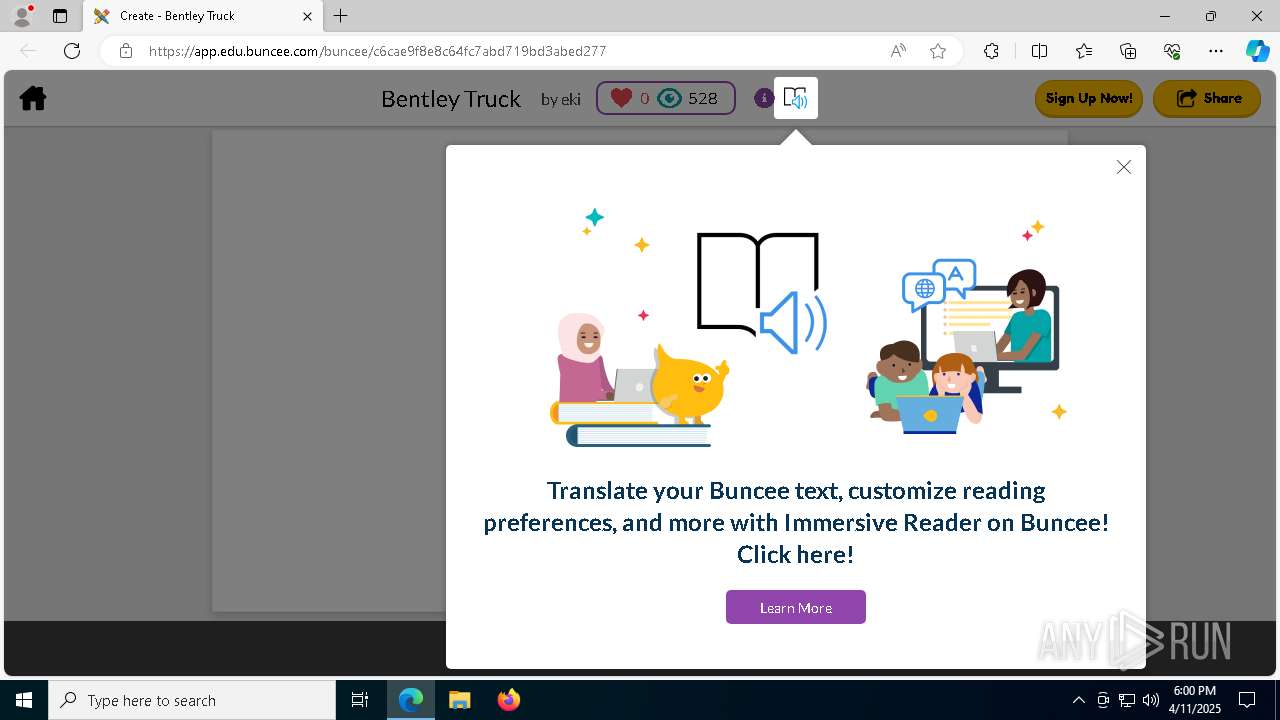The image size is (1280, 720).
Task: Open volume control in tray
Action: pos(1151,700)
